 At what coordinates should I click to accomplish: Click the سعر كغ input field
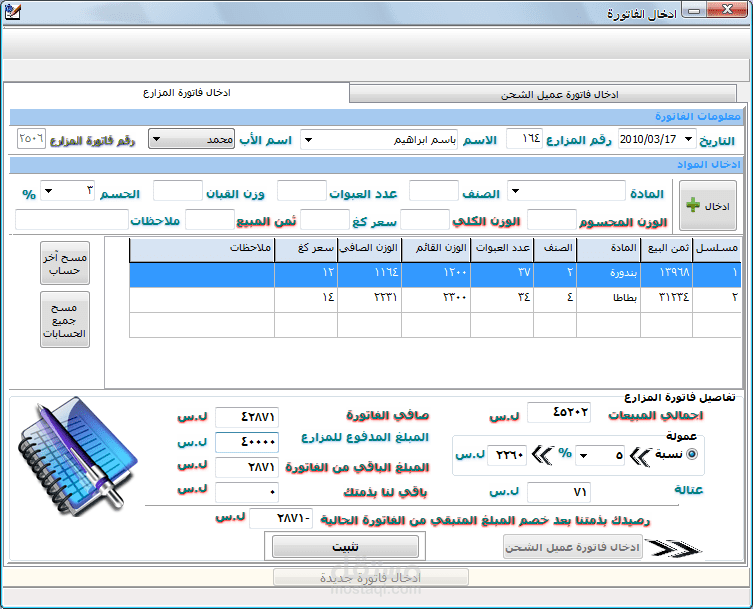pyautogui.click(x=325, y=219)
